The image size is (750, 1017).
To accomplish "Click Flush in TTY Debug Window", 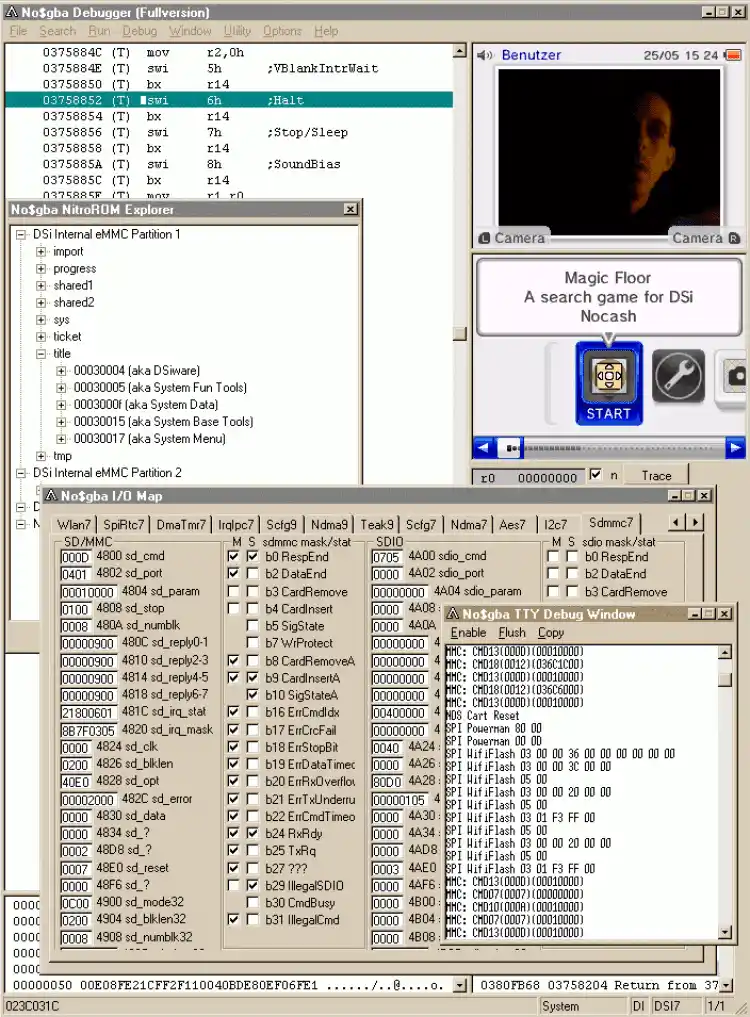I will [x=512, y=632].
